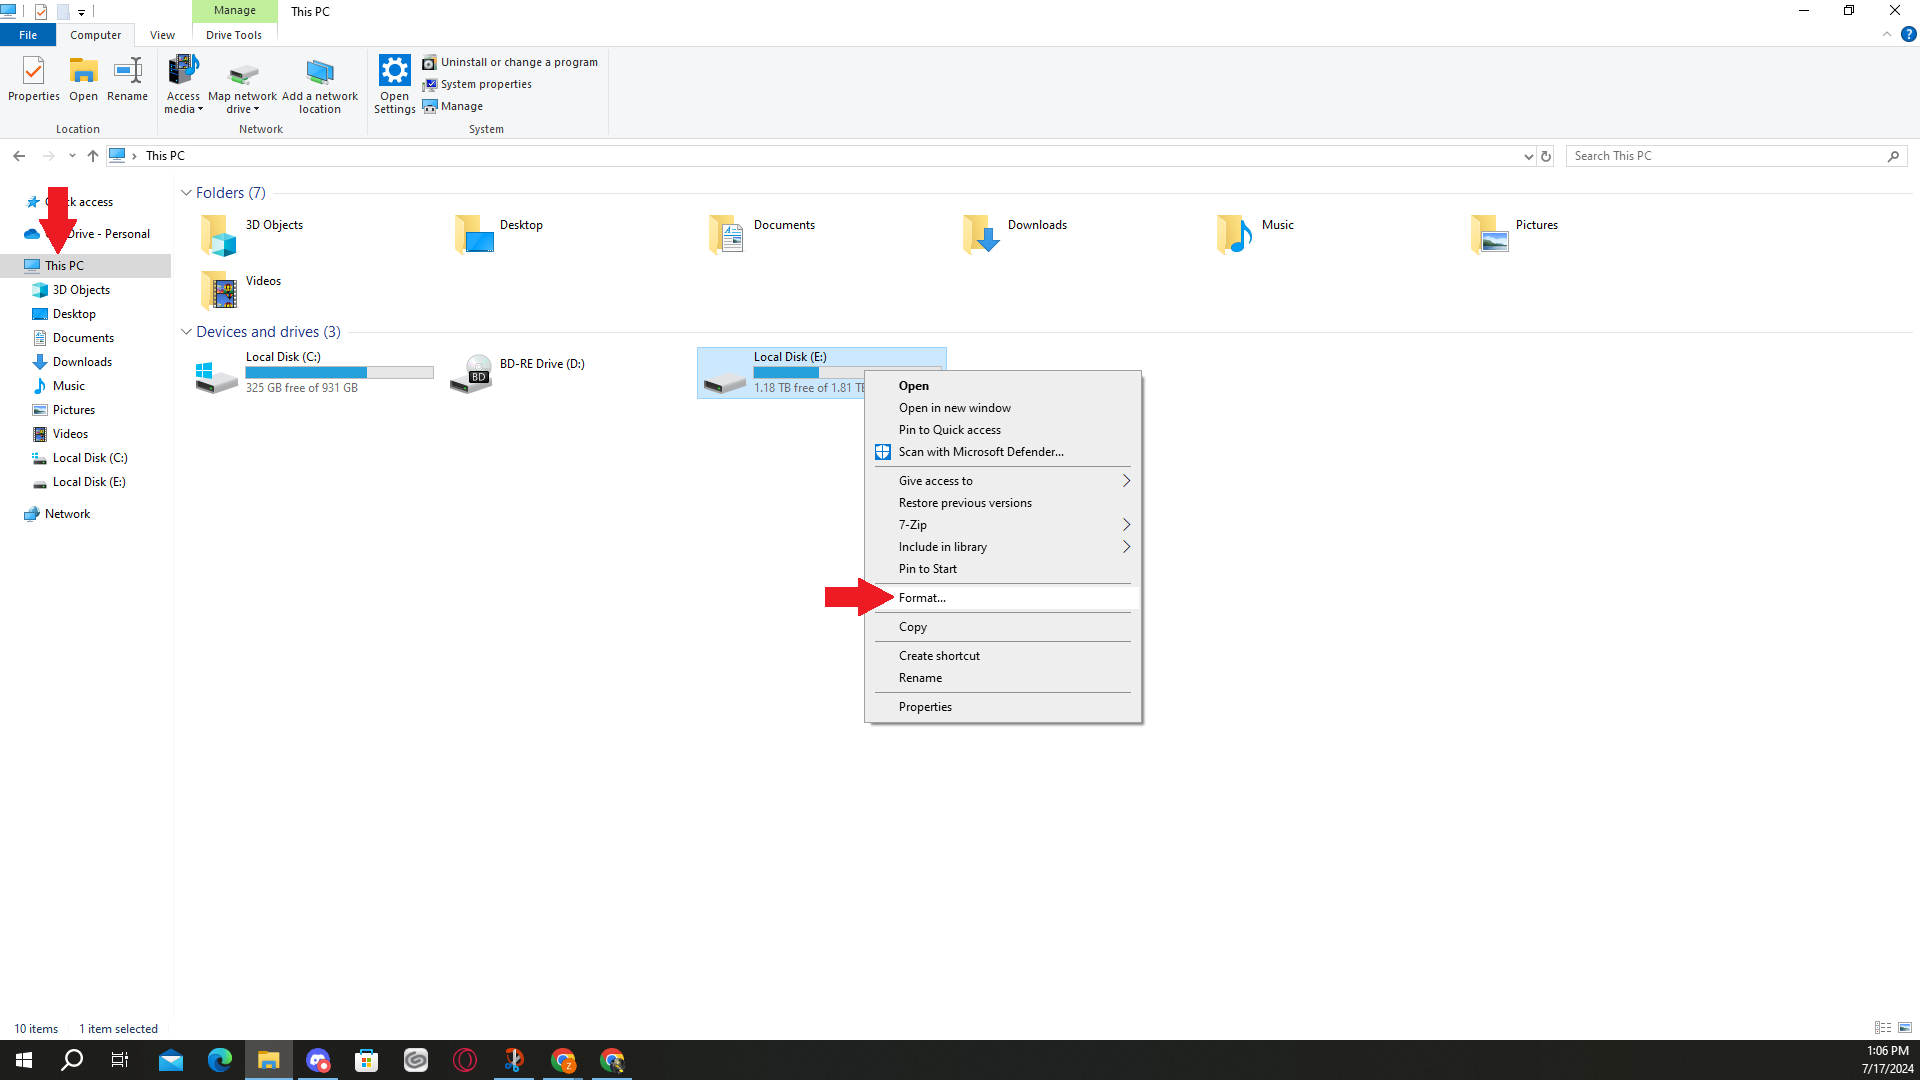
Task: Open Microsoft Edge from the taskbar
Action: point(219,1060)
